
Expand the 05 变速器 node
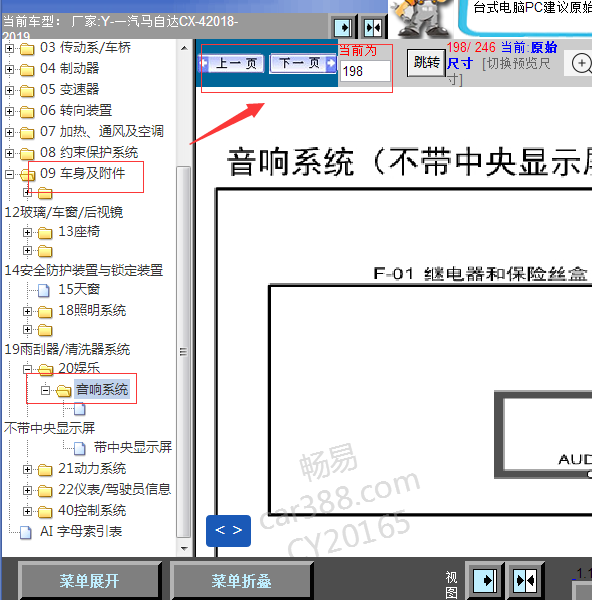pos(9,91)
